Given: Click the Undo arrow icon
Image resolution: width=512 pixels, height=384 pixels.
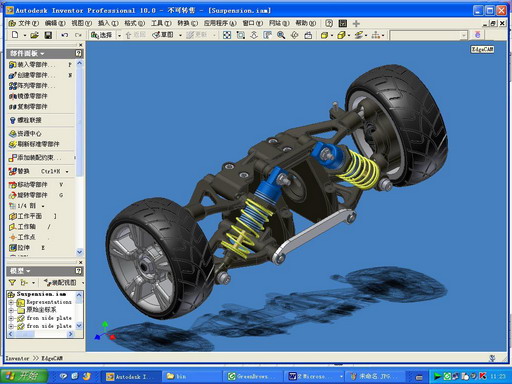Looking at the screenshot, I should 65,35.
